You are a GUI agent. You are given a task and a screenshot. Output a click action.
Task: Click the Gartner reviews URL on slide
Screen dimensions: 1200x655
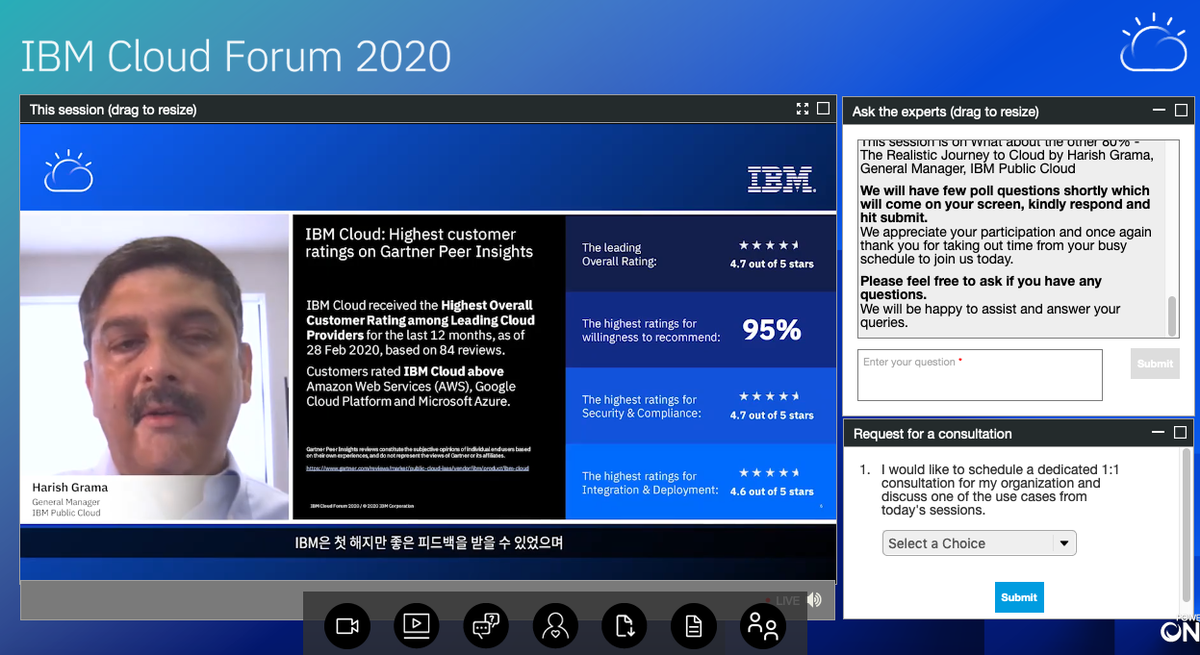[x=417, y=468]
